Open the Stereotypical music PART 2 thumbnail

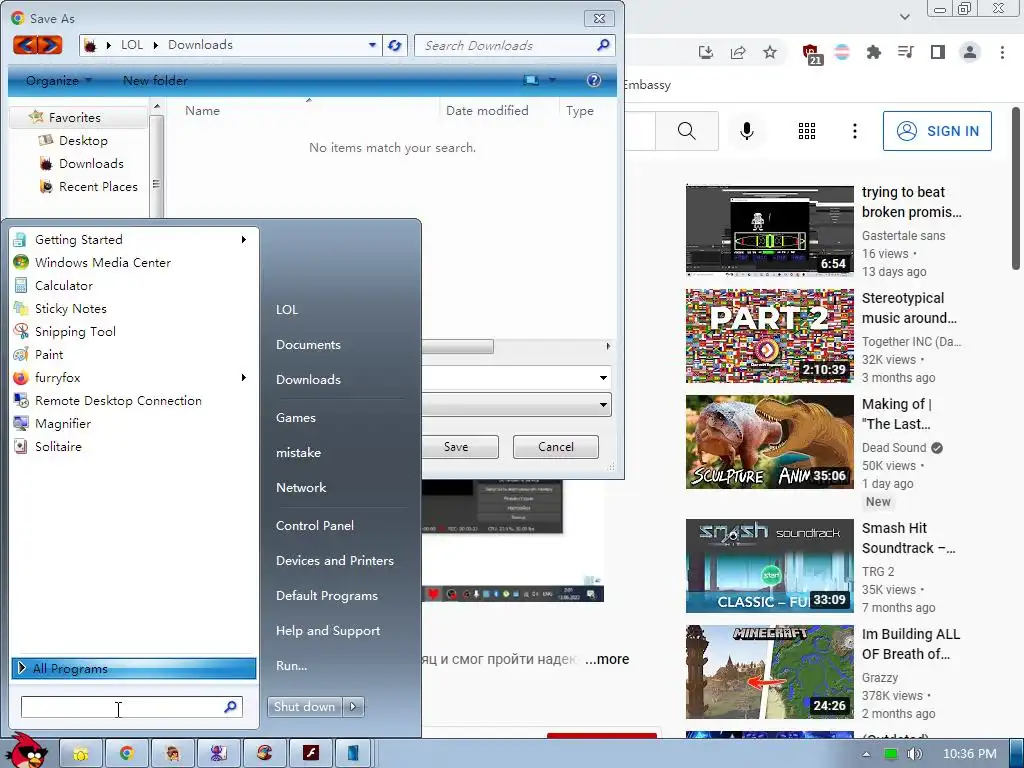tap(769, 336)
